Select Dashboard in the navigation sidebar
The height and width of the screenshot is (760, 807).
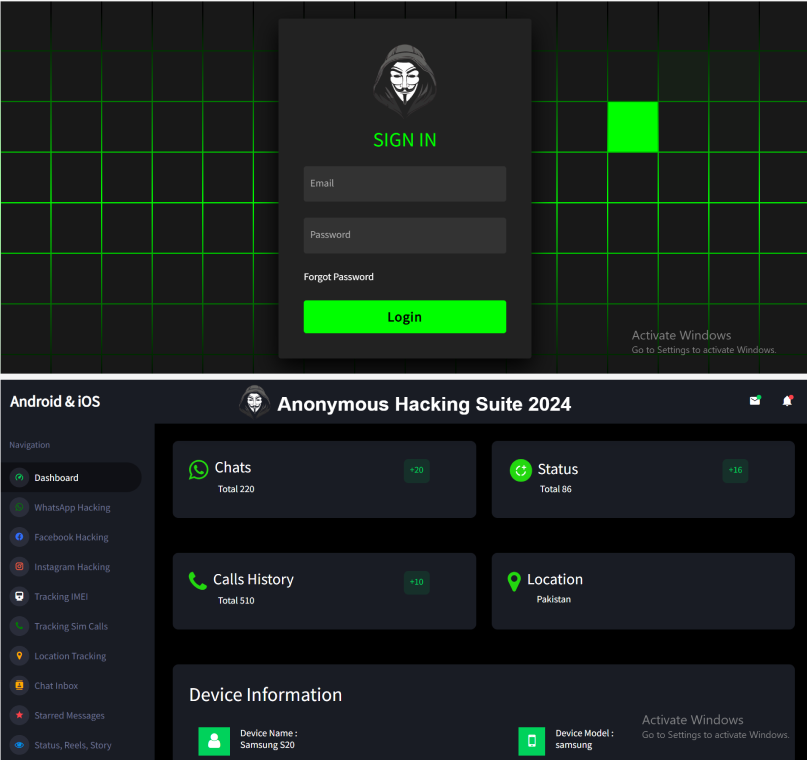click(56, 478)
